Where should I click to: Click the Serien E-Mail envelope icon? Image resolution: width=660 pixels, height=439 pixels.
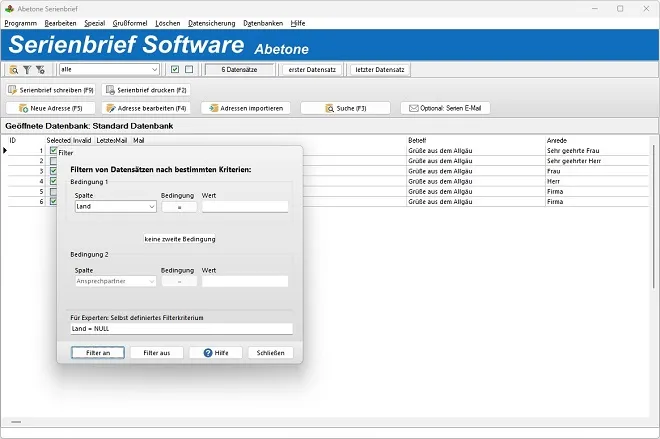coord(414,108)
